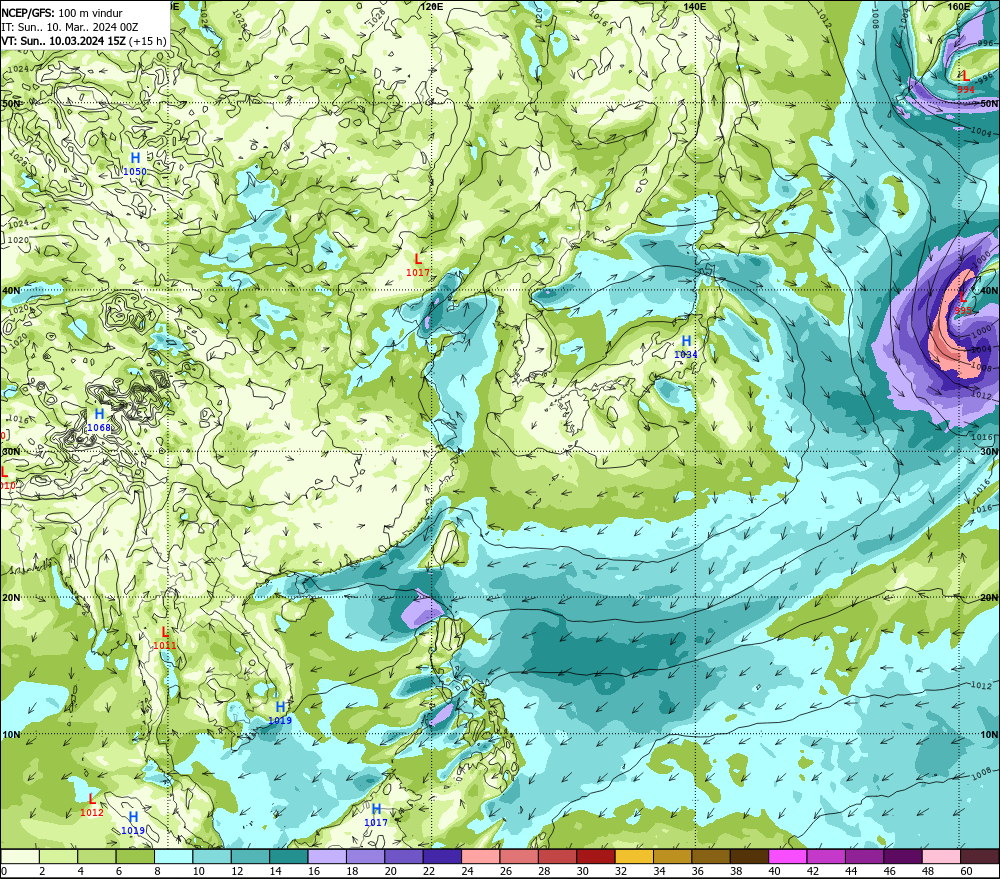
Task: Pick the pink legend swatch between 24 and 26
Action: click(x=481, y=856)
